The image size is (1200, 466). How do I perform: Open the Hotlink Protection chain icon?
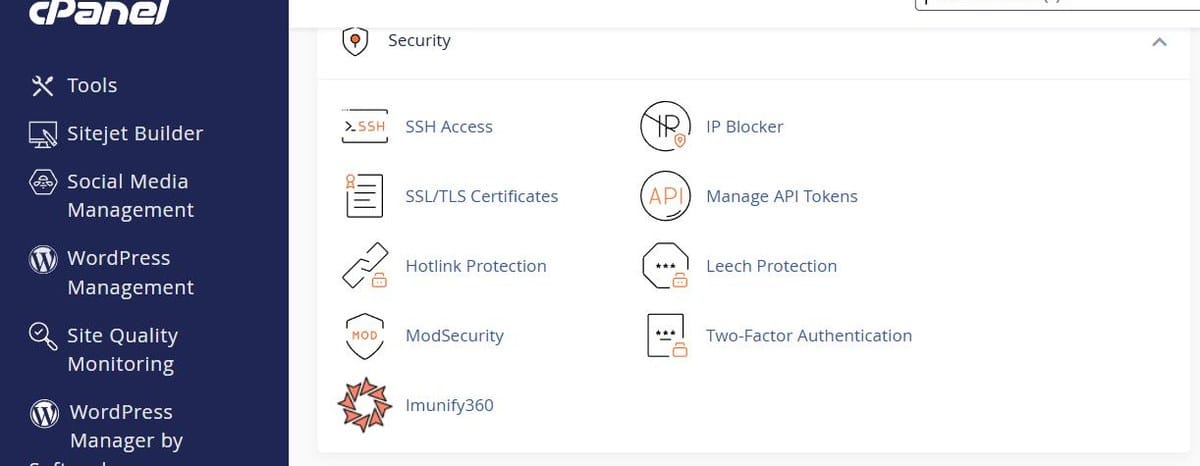pyautogui.click(x=364, y=266)
